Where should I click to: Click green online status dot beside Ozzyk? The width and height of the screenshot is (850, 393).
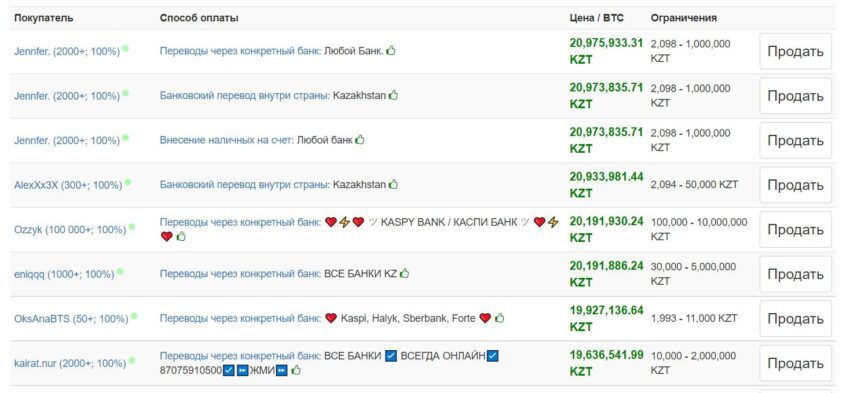tap(132, 227)
